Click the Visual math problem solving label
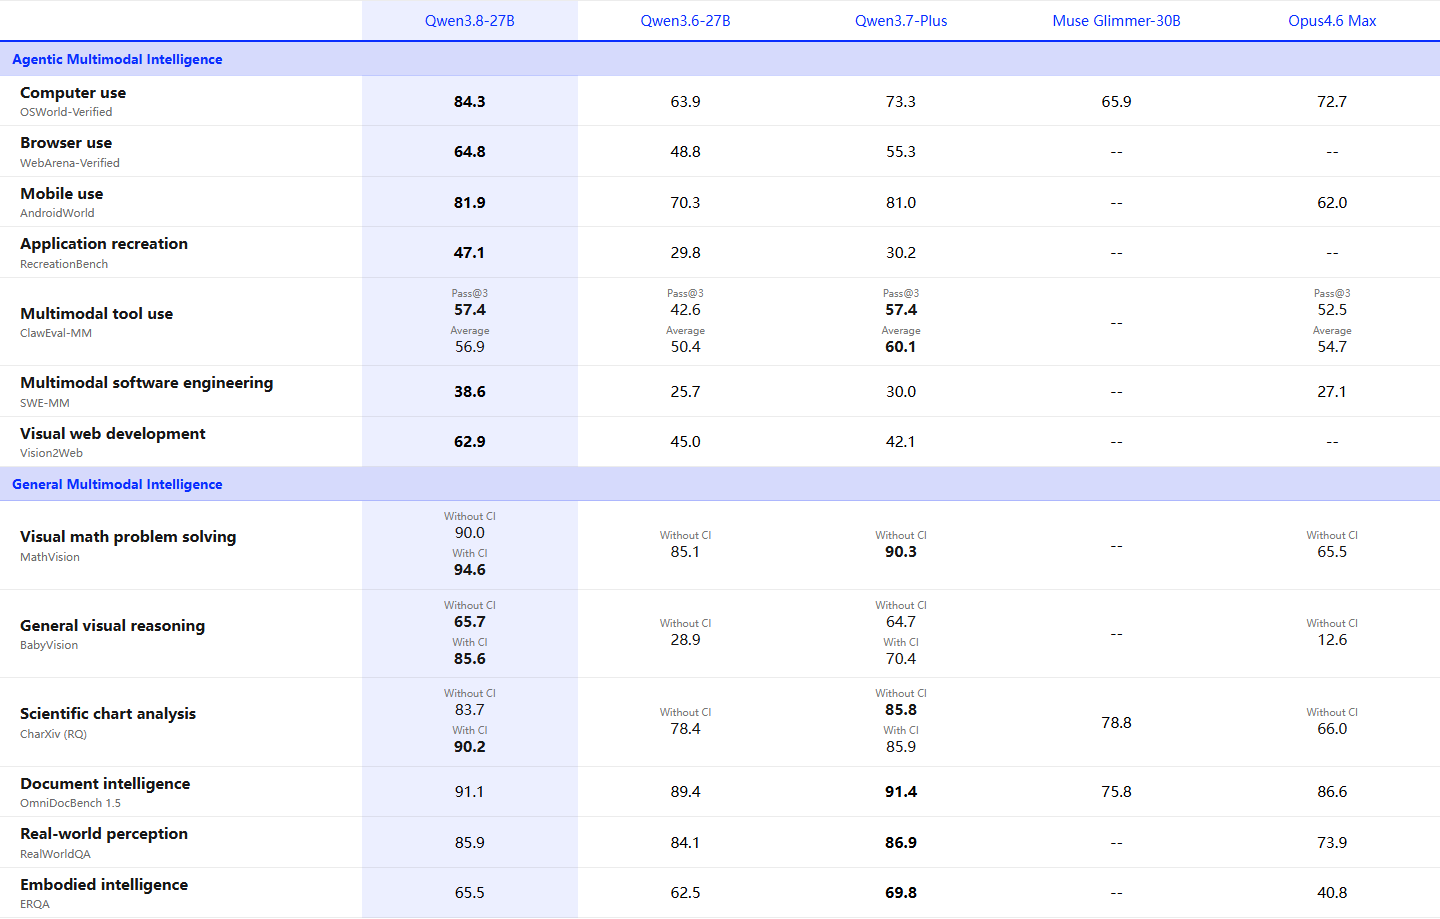1440x919 pixels. pyautogui.click(x=128, y=537)
